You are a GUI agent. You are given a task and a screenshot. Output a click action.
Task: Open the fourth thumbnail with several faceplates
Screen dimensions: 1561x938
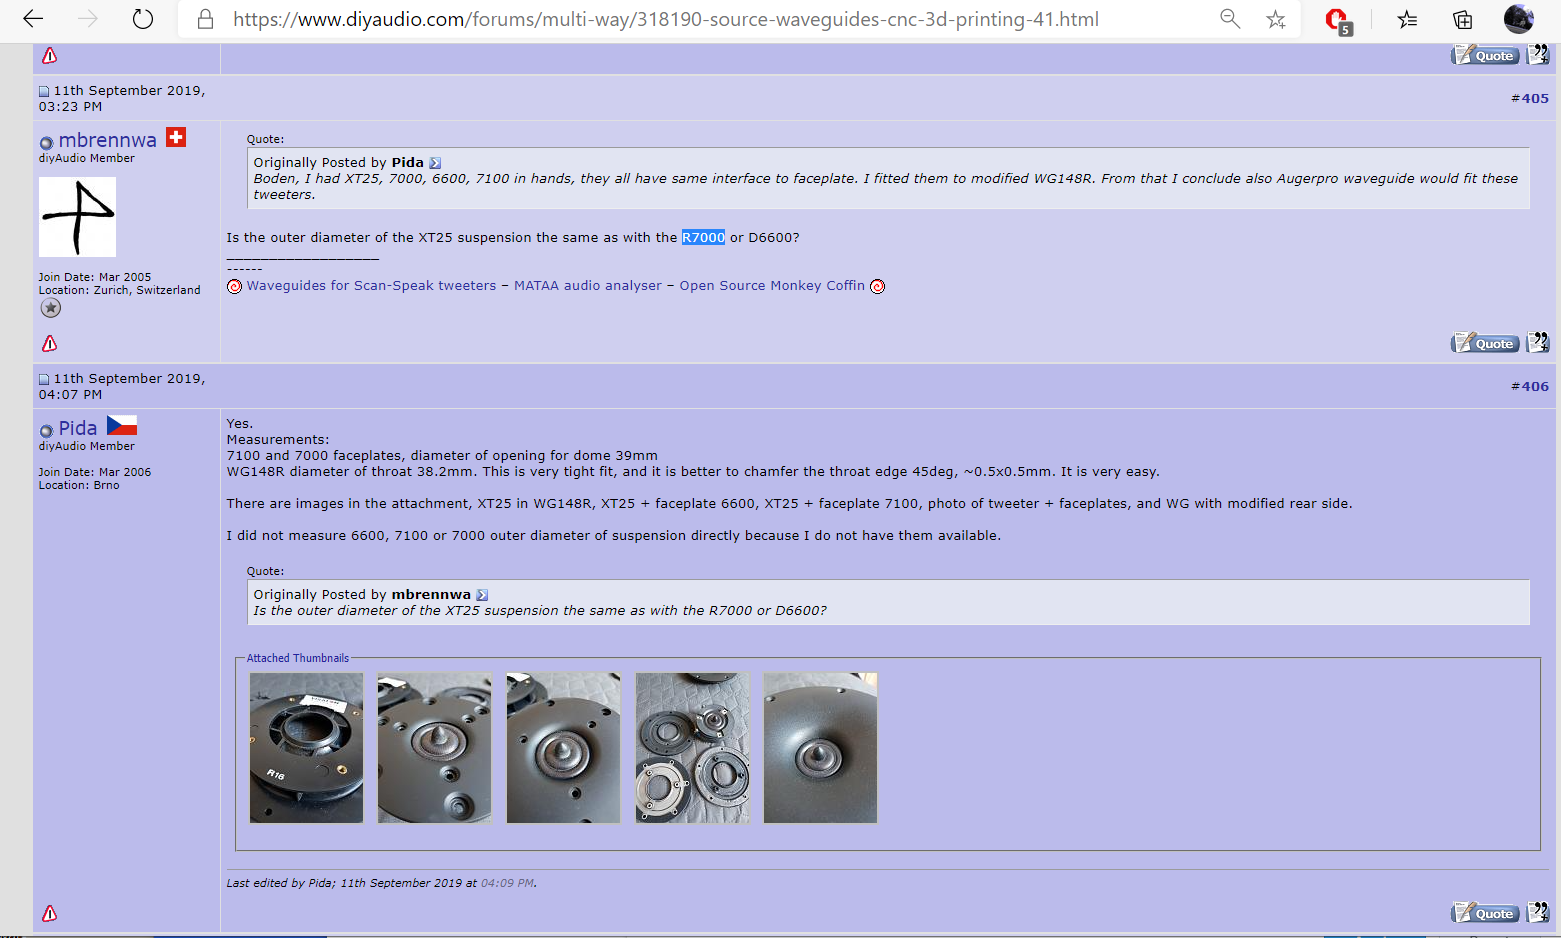(692, 748)
